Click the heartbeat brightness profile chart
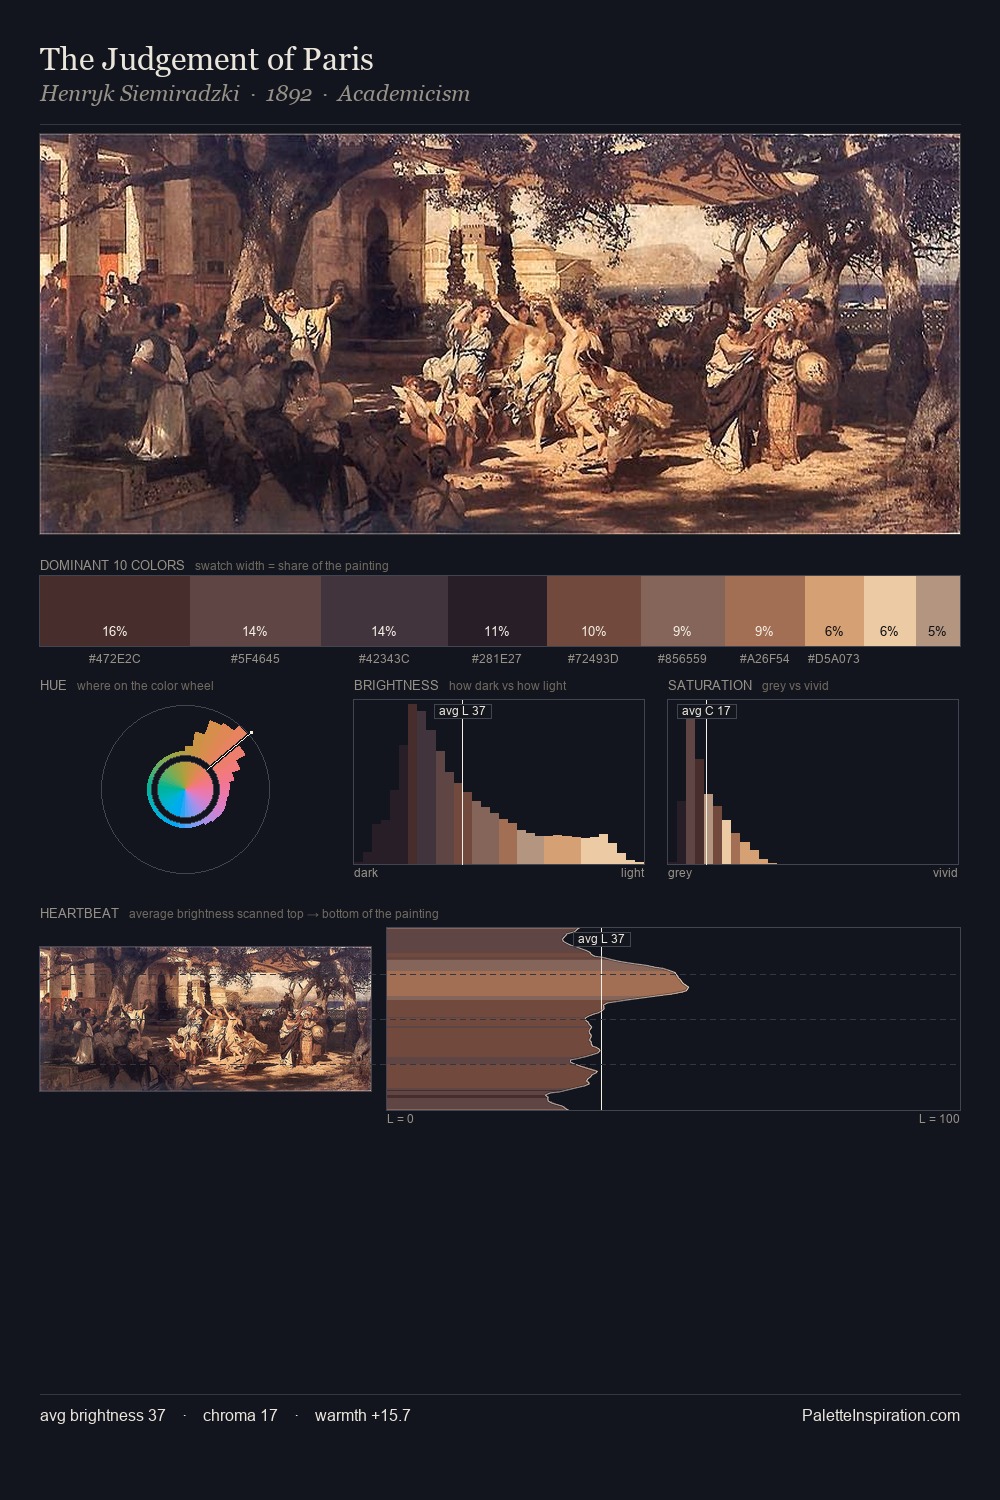Image resolution: width=1000 pixels, height=1500 pixels. click(x=673, y=1019)
